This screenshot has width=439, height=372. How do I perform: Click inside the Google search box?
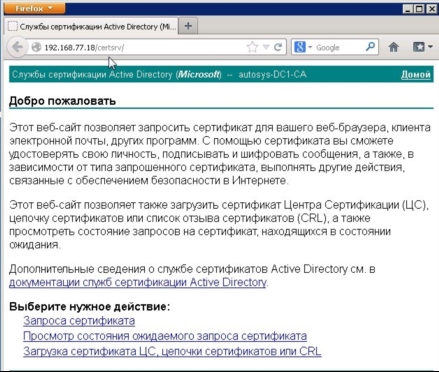pyautogui.click(x=338, y=47)
